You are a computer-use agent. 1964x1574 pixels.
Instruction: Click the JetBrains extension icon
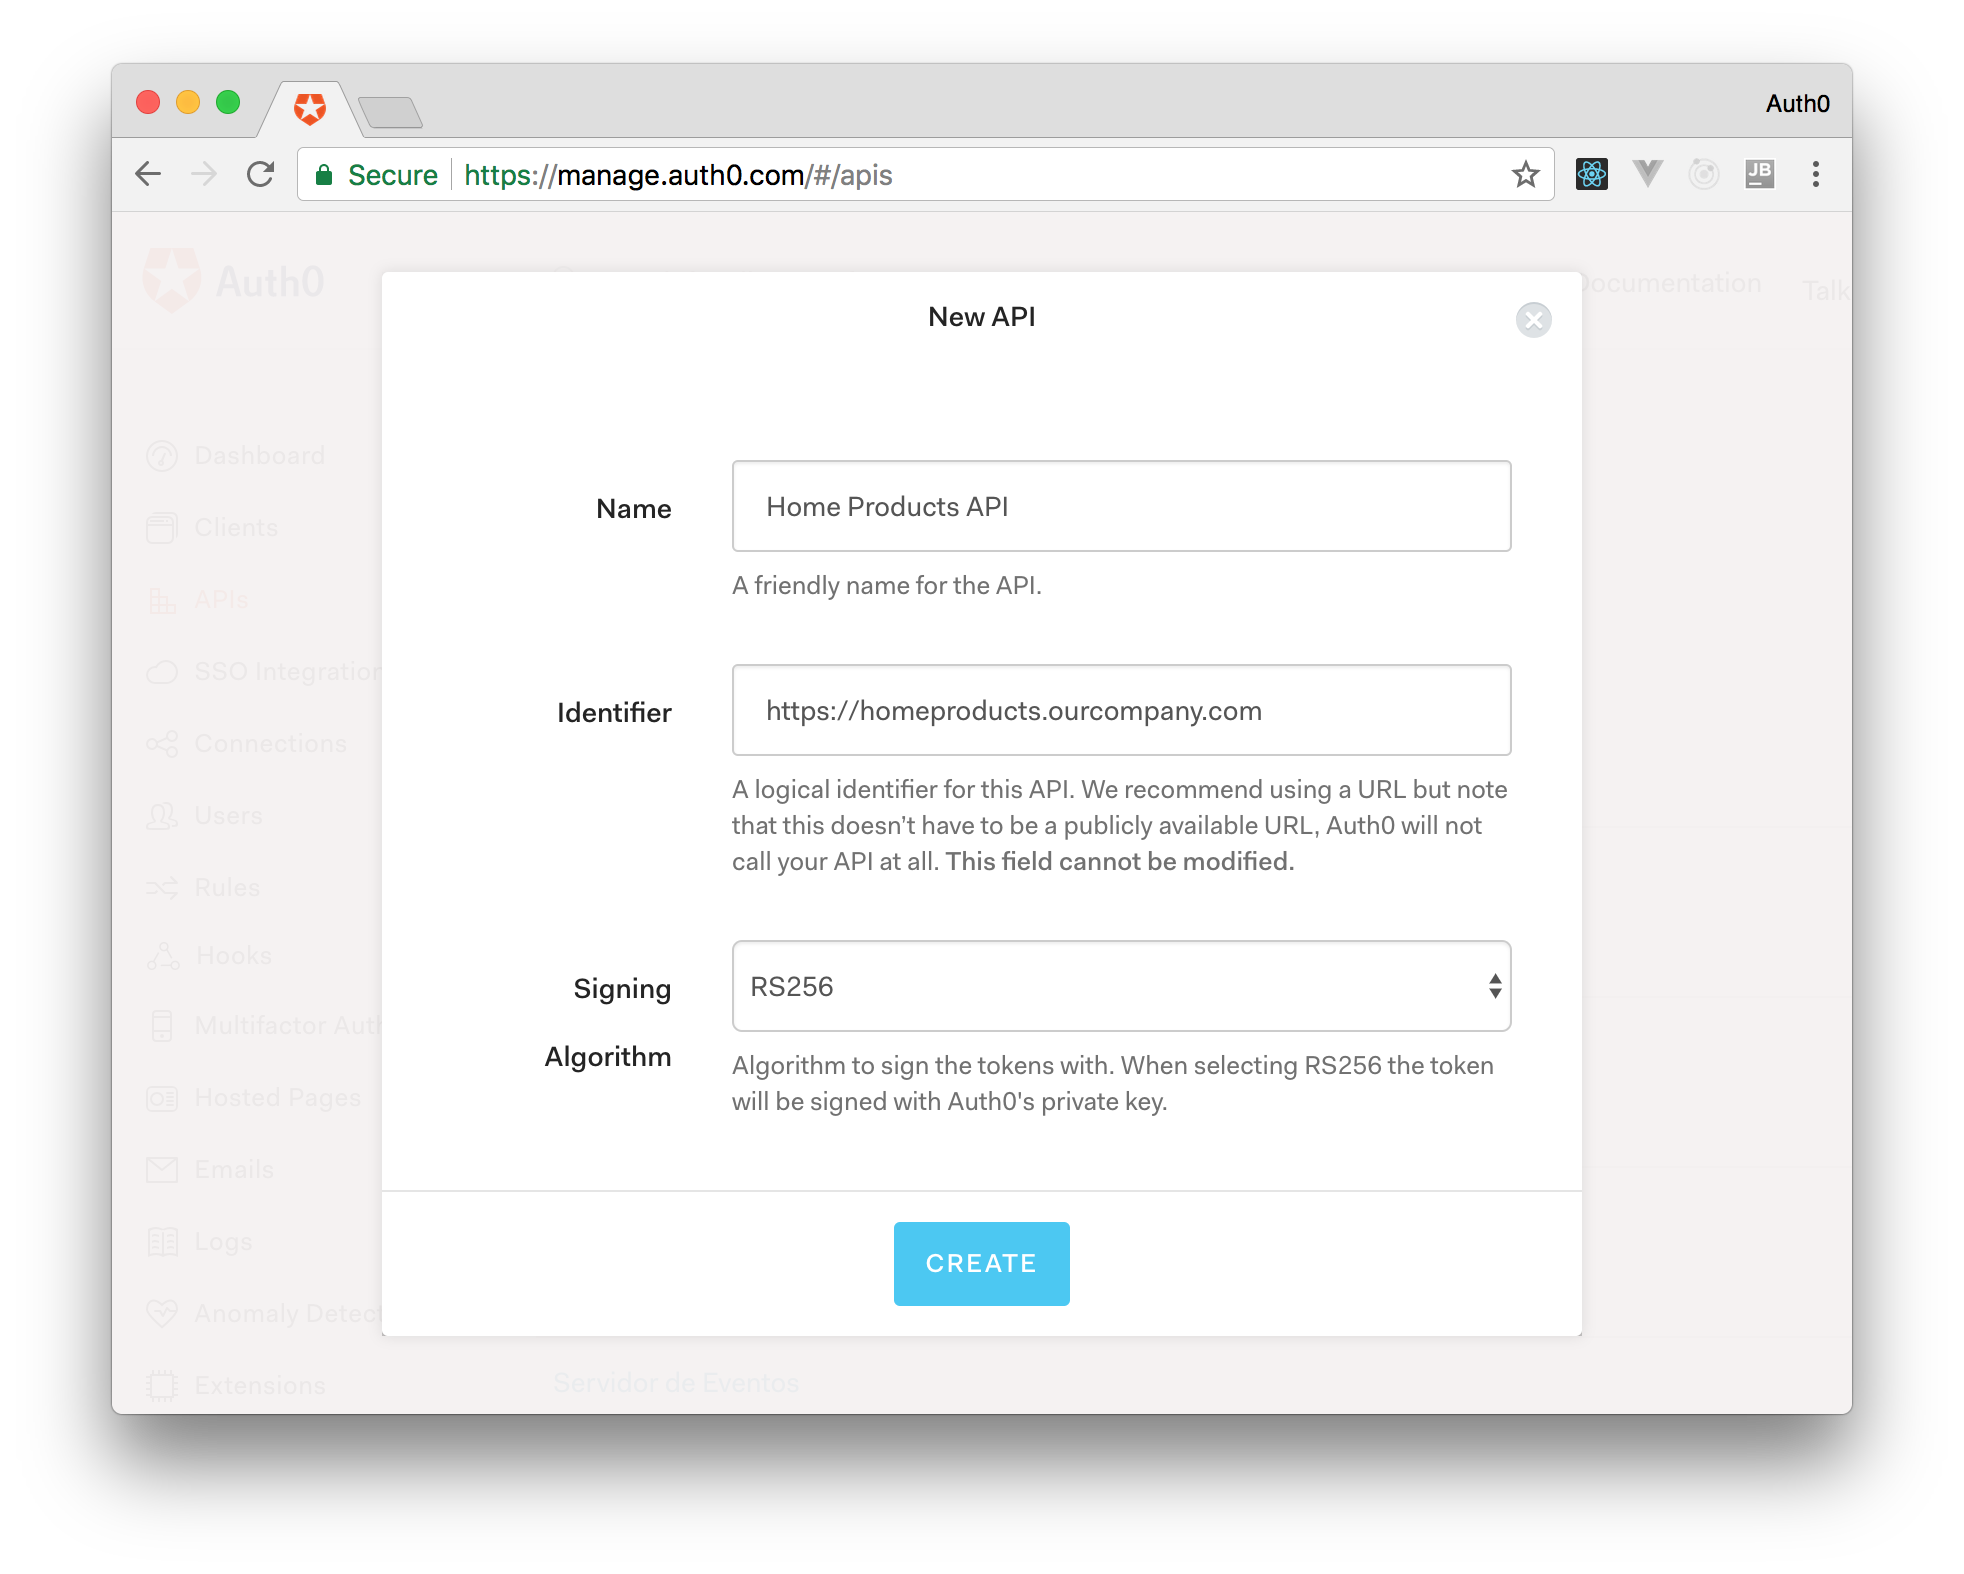(x=1759, y=175)
